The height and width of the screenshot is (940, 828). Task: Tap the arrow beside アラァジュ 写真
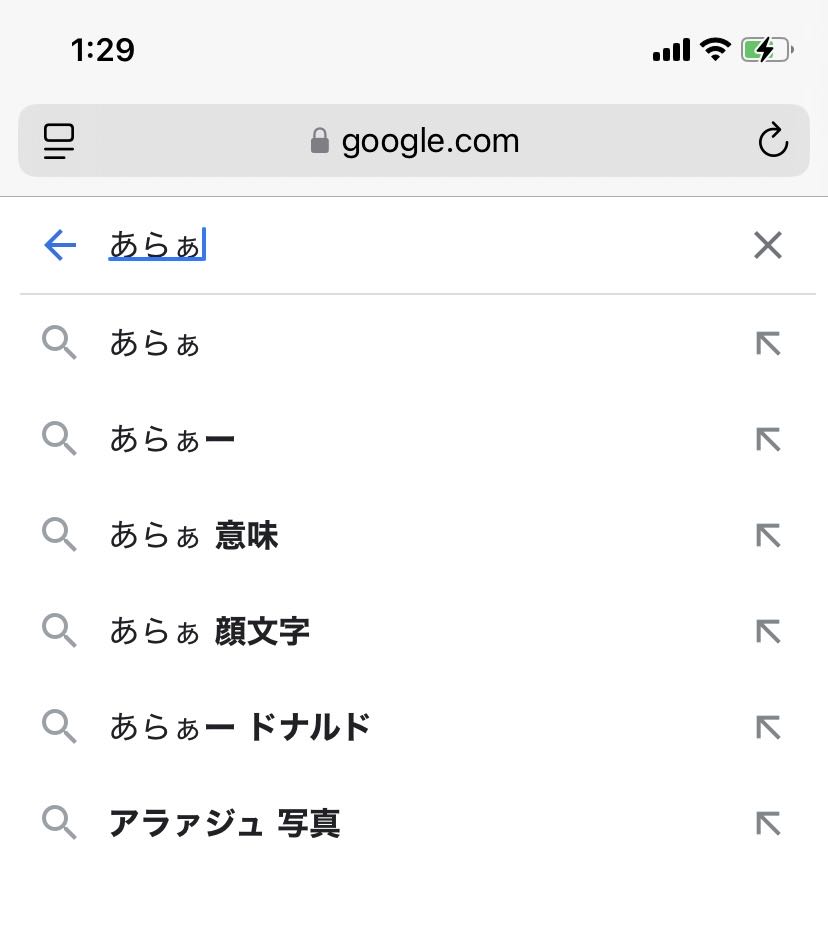click(x=767, y=823)
